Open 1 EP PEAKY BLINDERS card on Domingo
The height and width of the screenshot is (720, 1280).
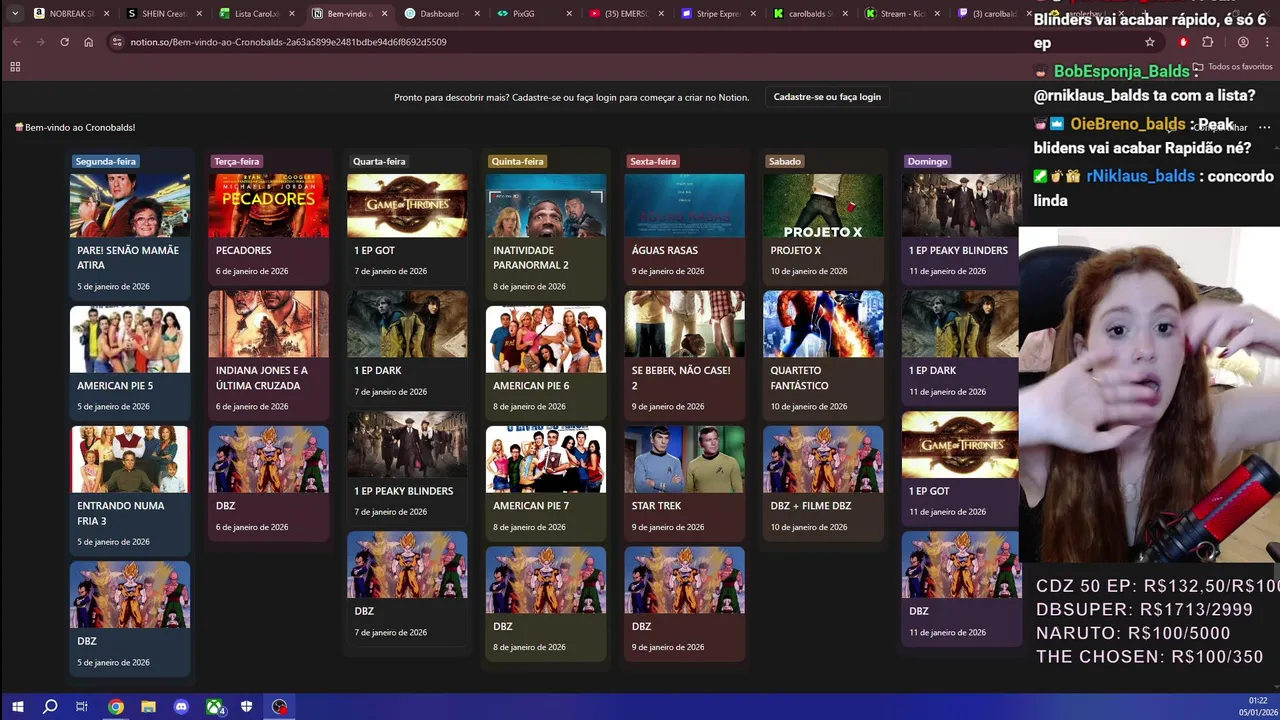coord(962,228)
